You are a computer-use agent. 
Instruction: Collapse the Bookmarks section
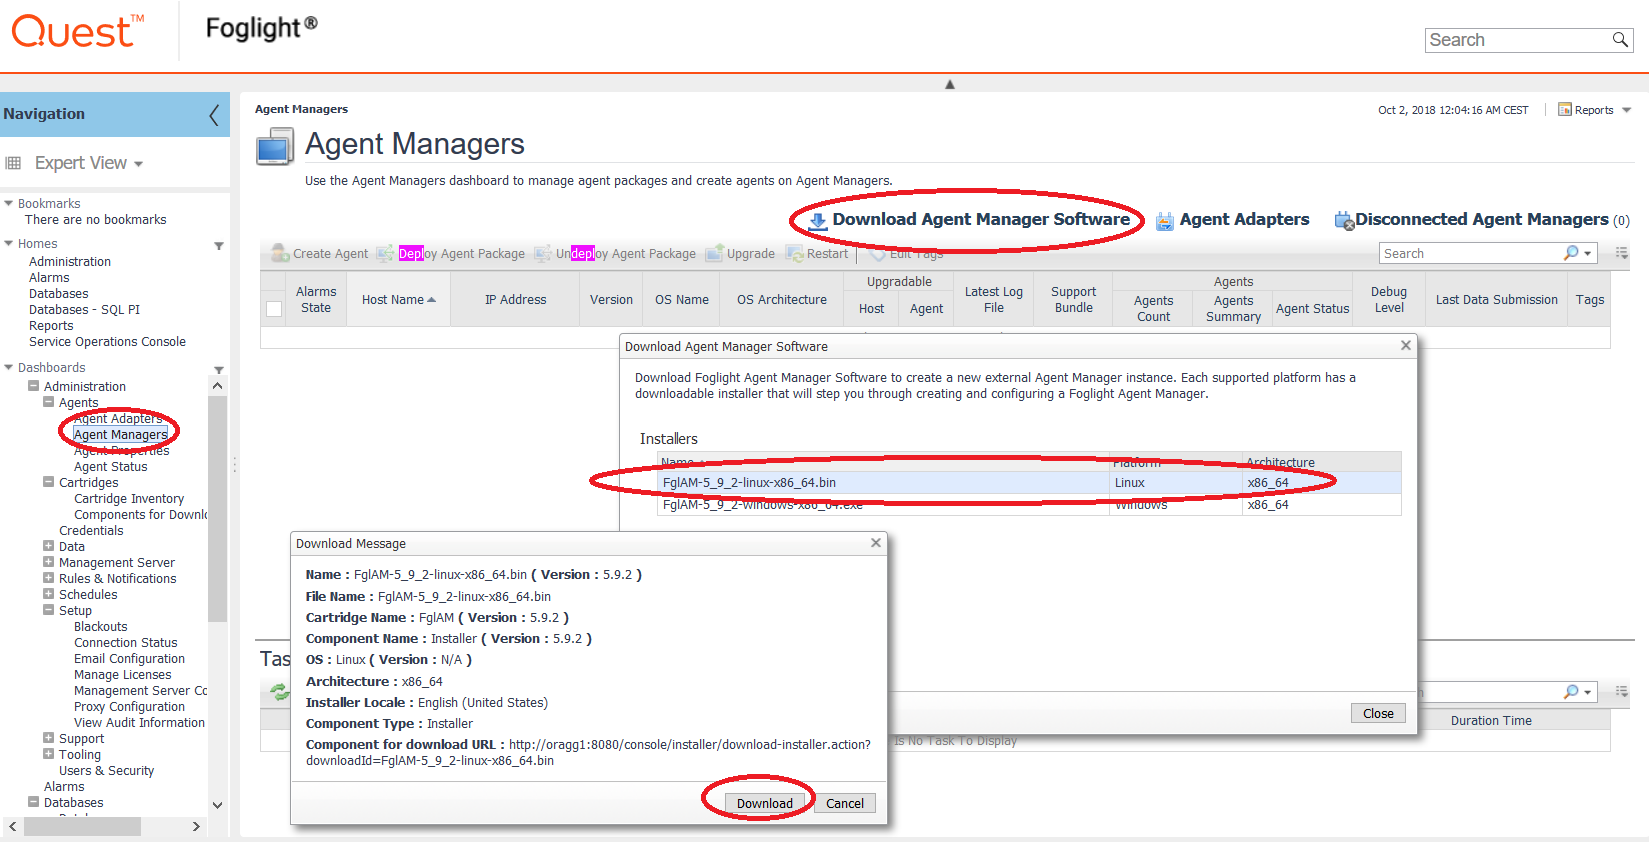[9, 203]
